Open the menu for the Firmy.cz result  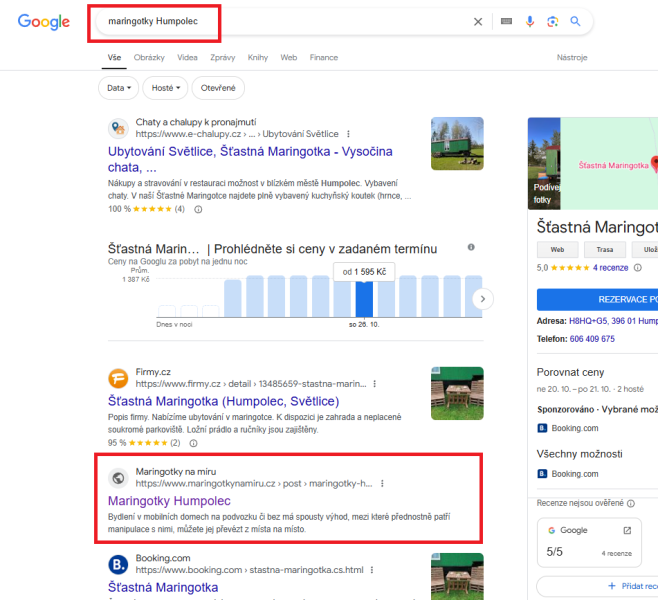point(374,383)
